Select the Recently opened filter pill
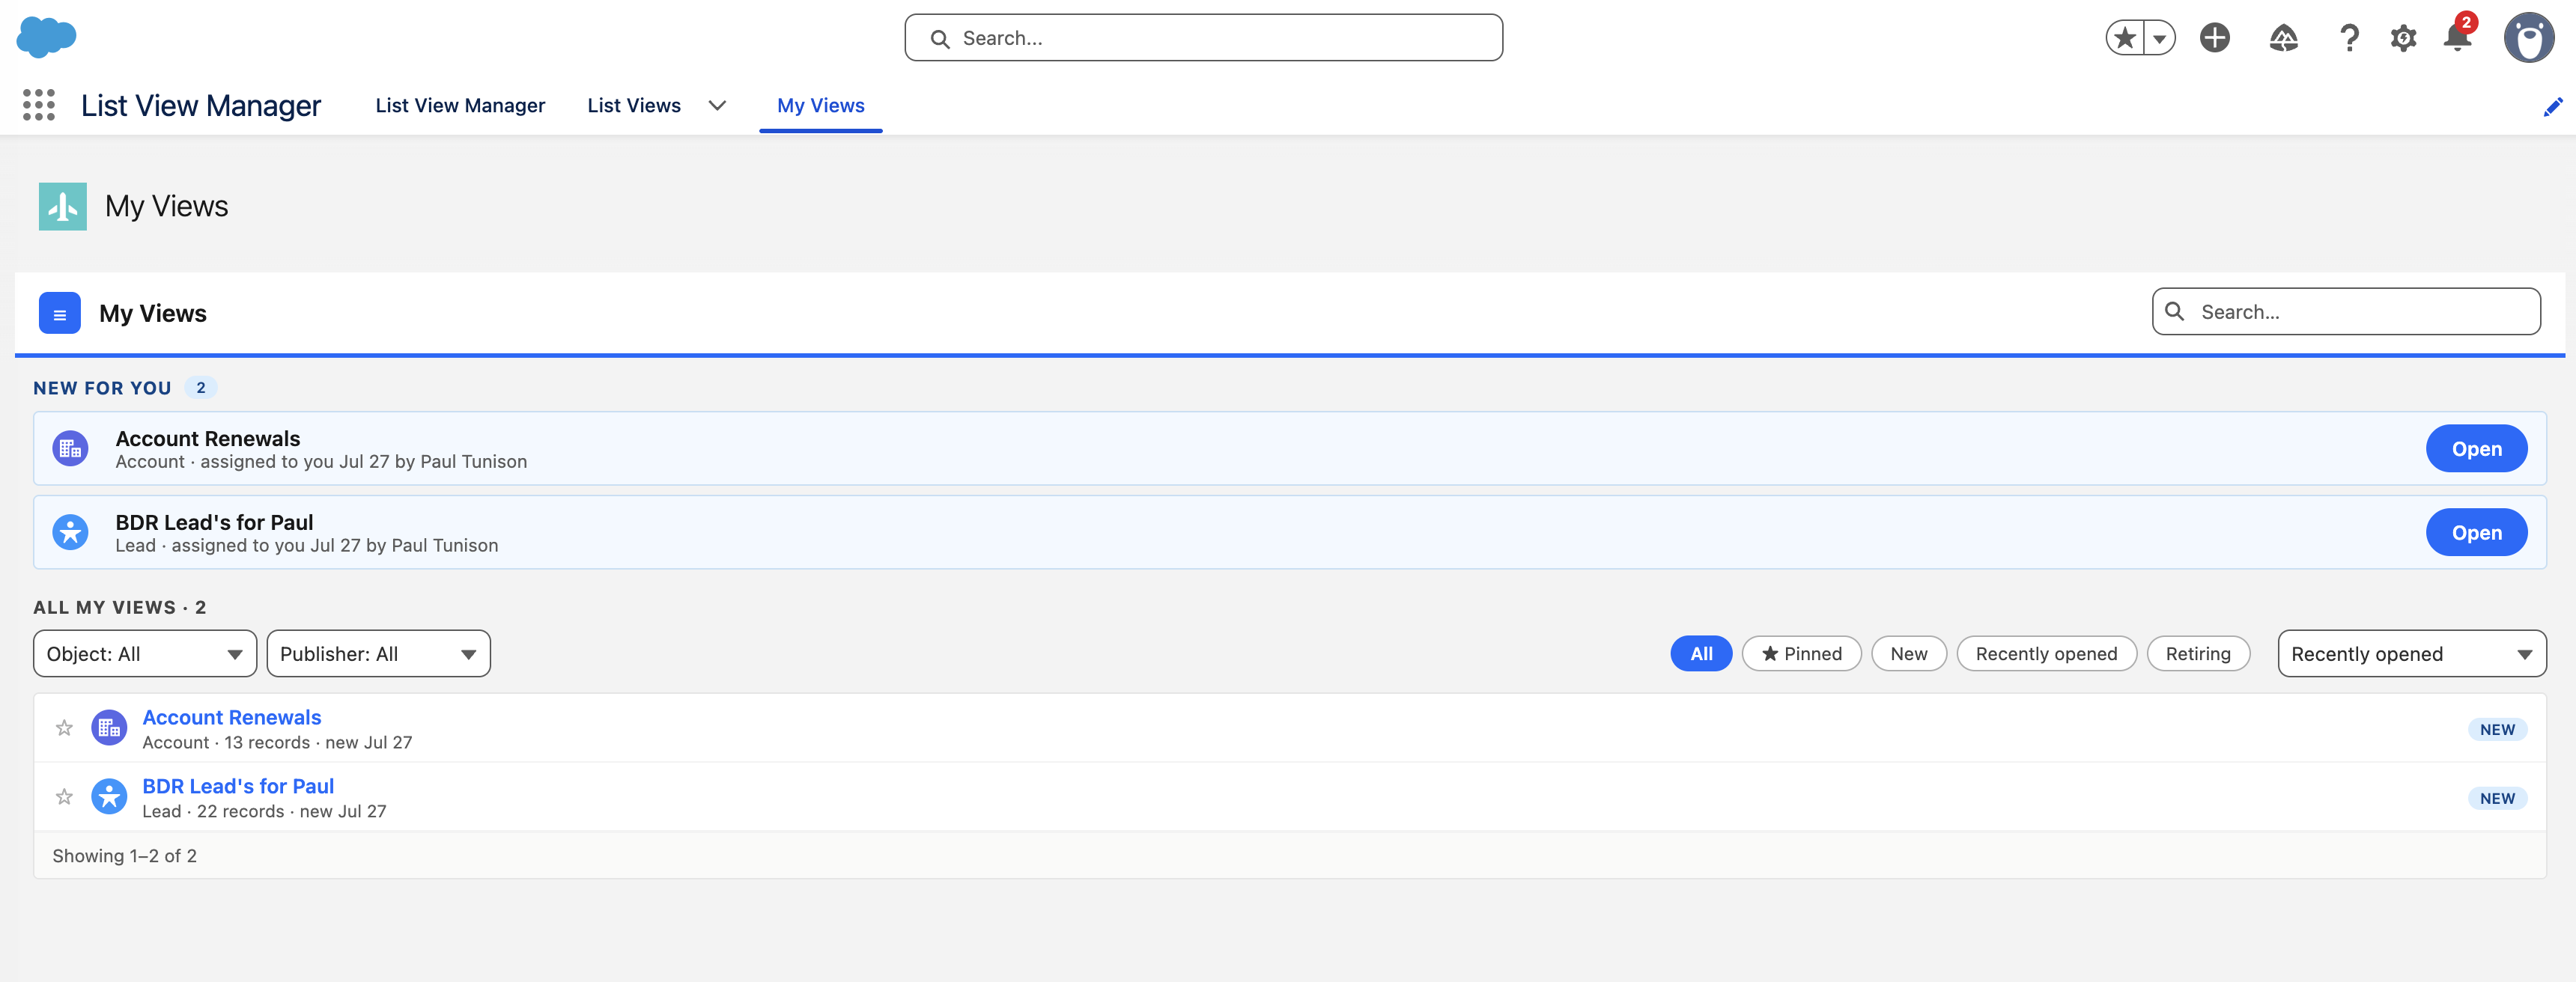2576x982 pixels. (2046, 653)
